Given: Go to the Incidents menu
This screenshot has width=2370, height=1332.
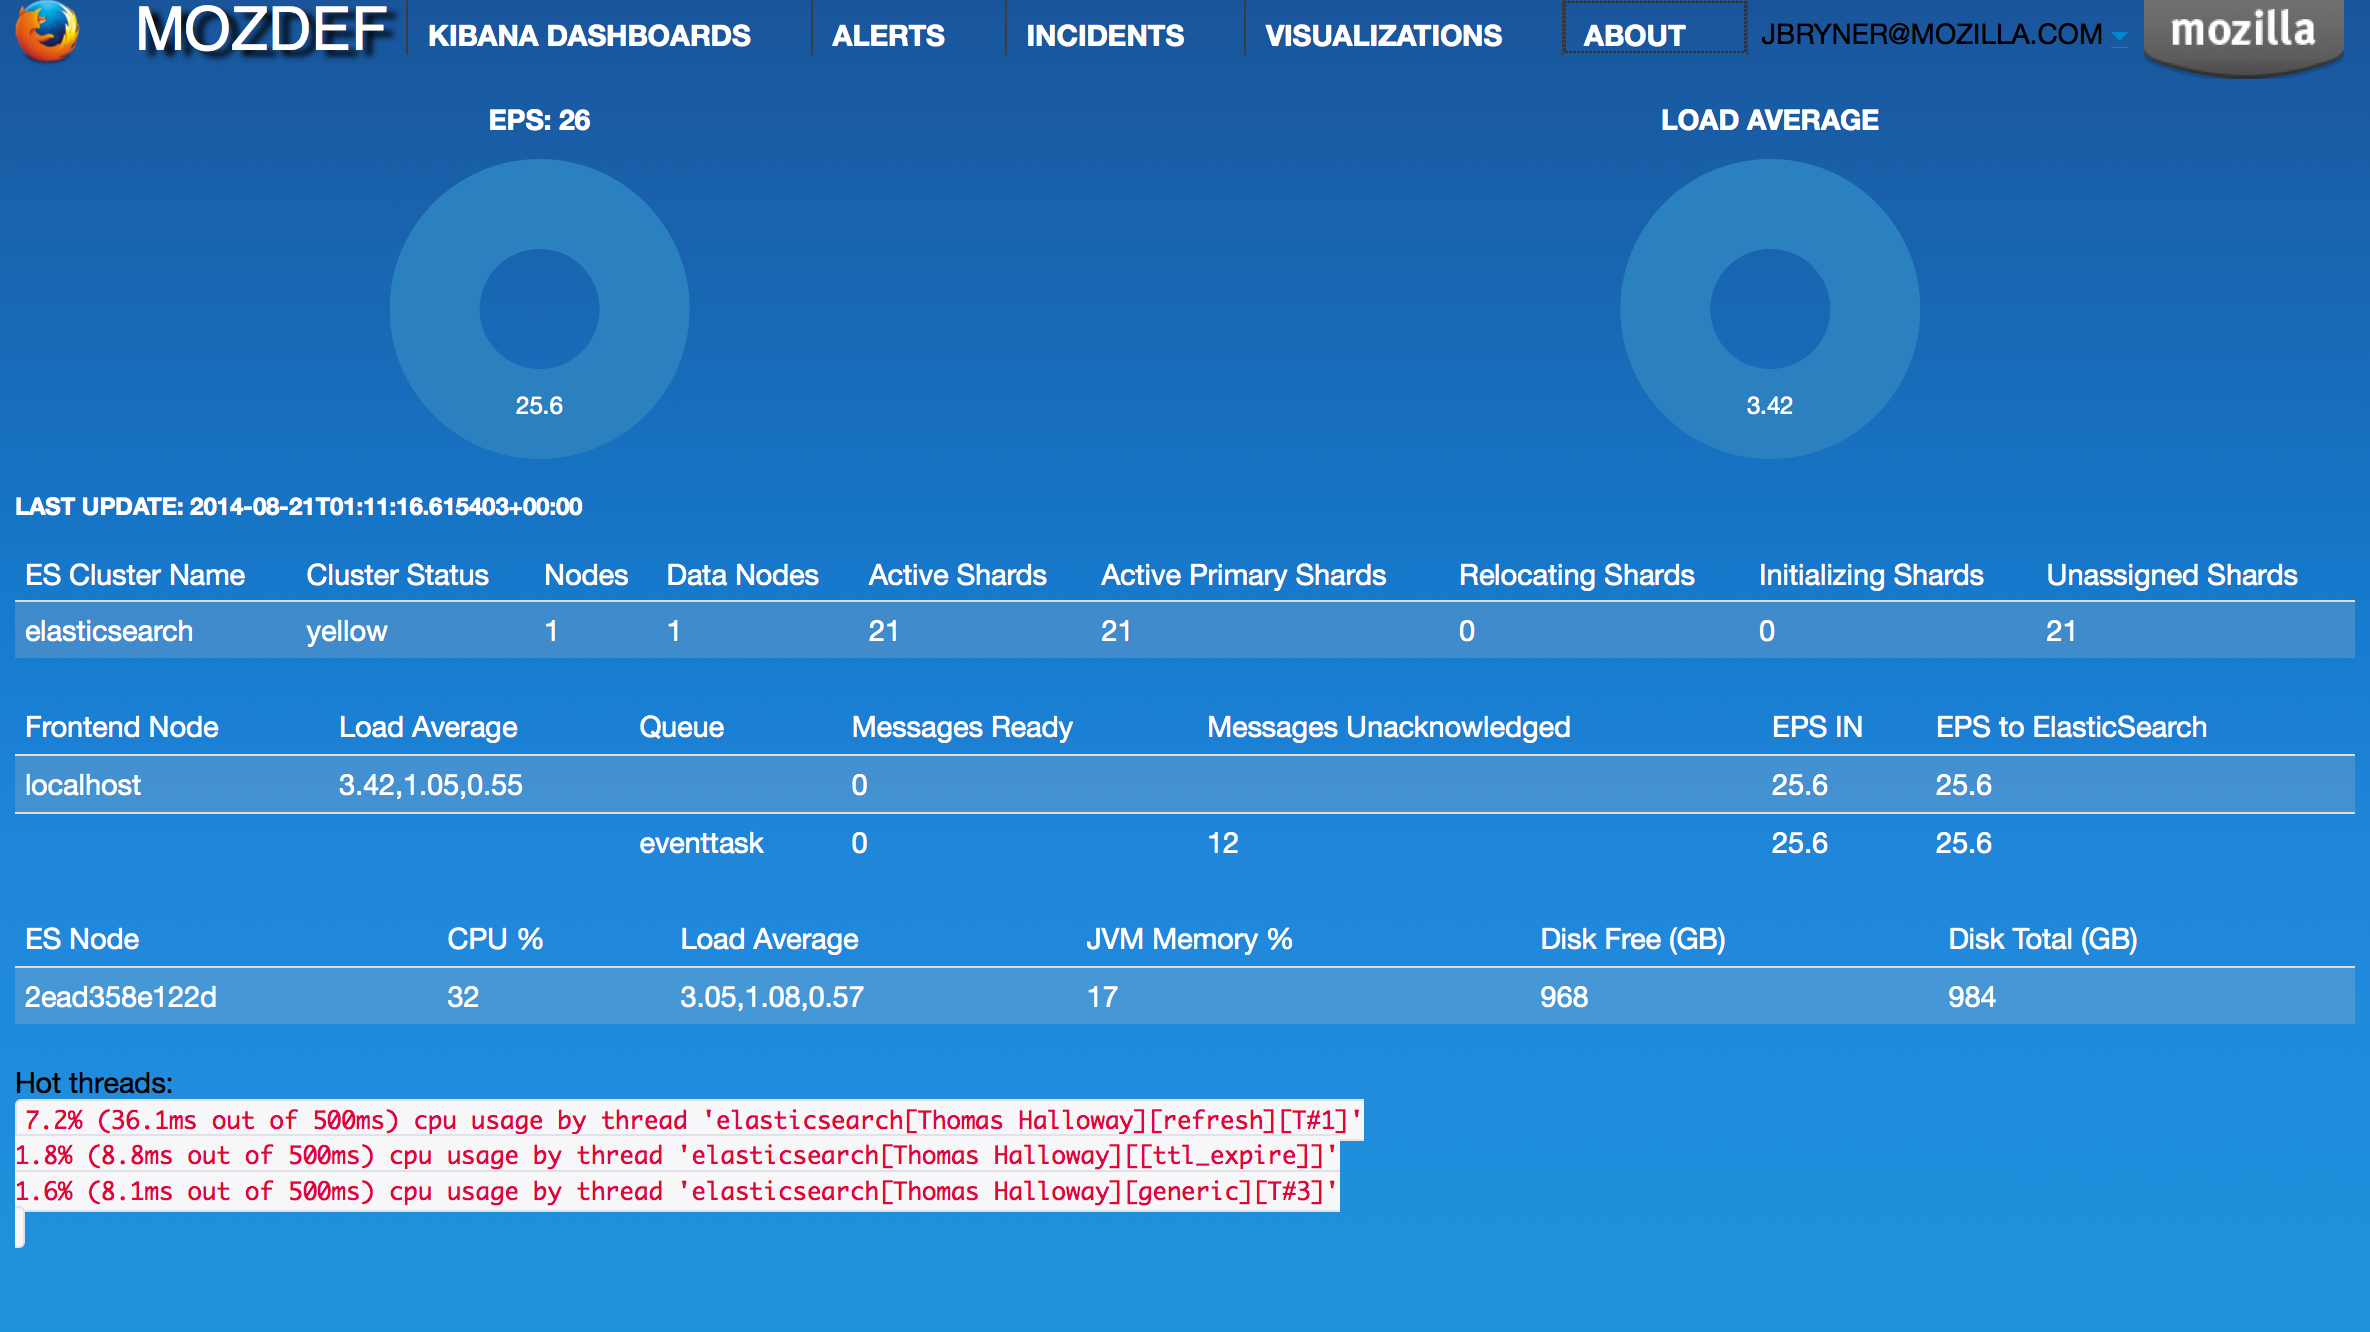Looking at the screenshot, I should coord(1105,35).
